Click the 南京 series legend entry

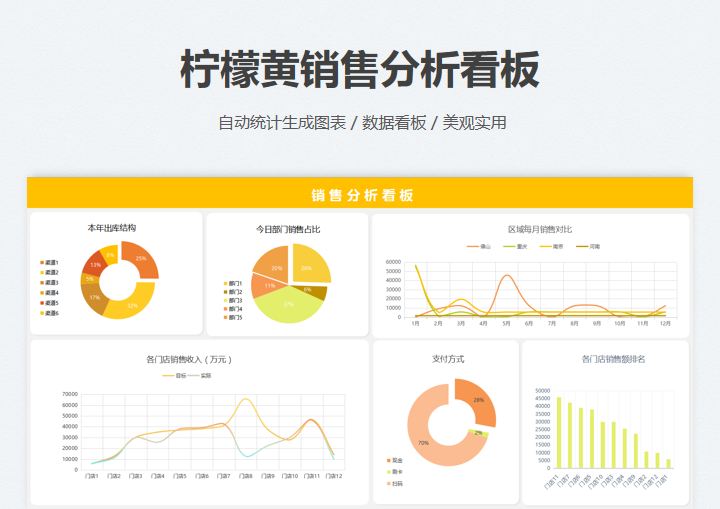551,246
